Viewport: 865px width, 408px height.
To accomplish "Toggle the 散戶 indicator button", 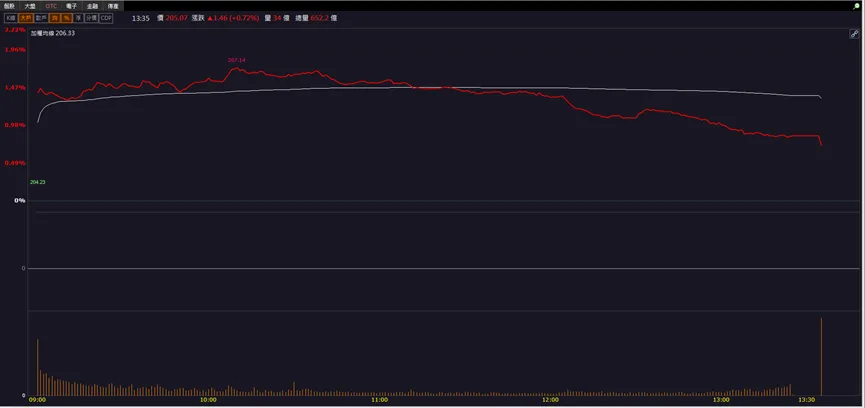I will coord(41,18).
